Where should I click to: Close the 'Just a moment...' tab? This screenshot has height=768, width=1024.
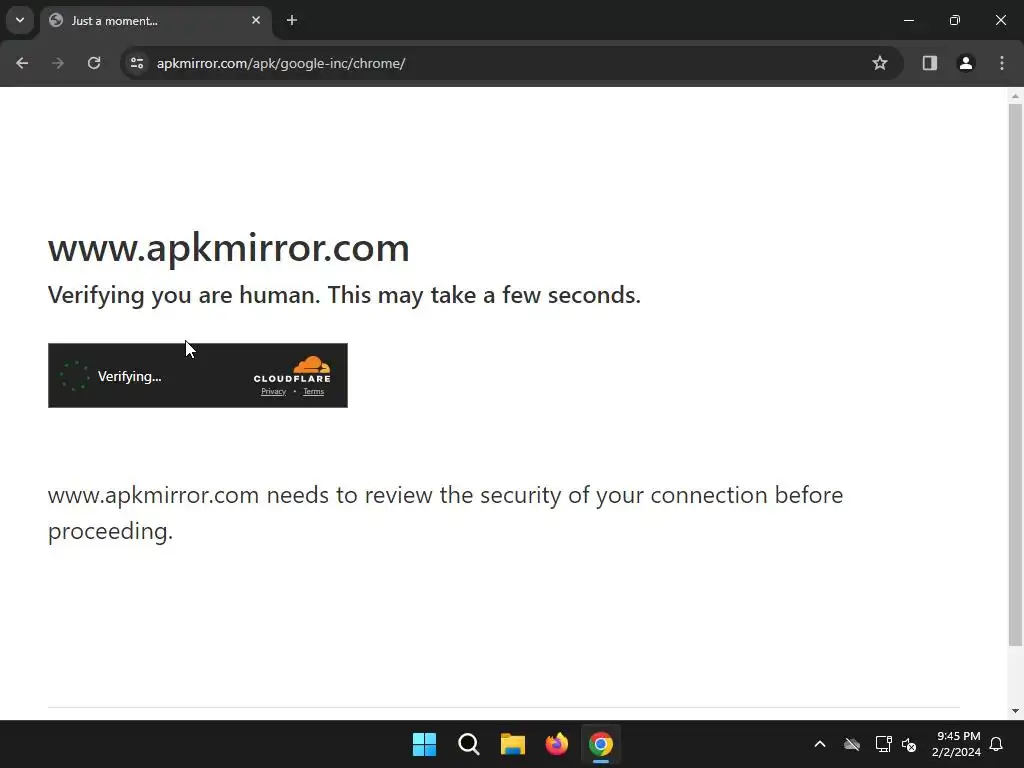point(256,20)
